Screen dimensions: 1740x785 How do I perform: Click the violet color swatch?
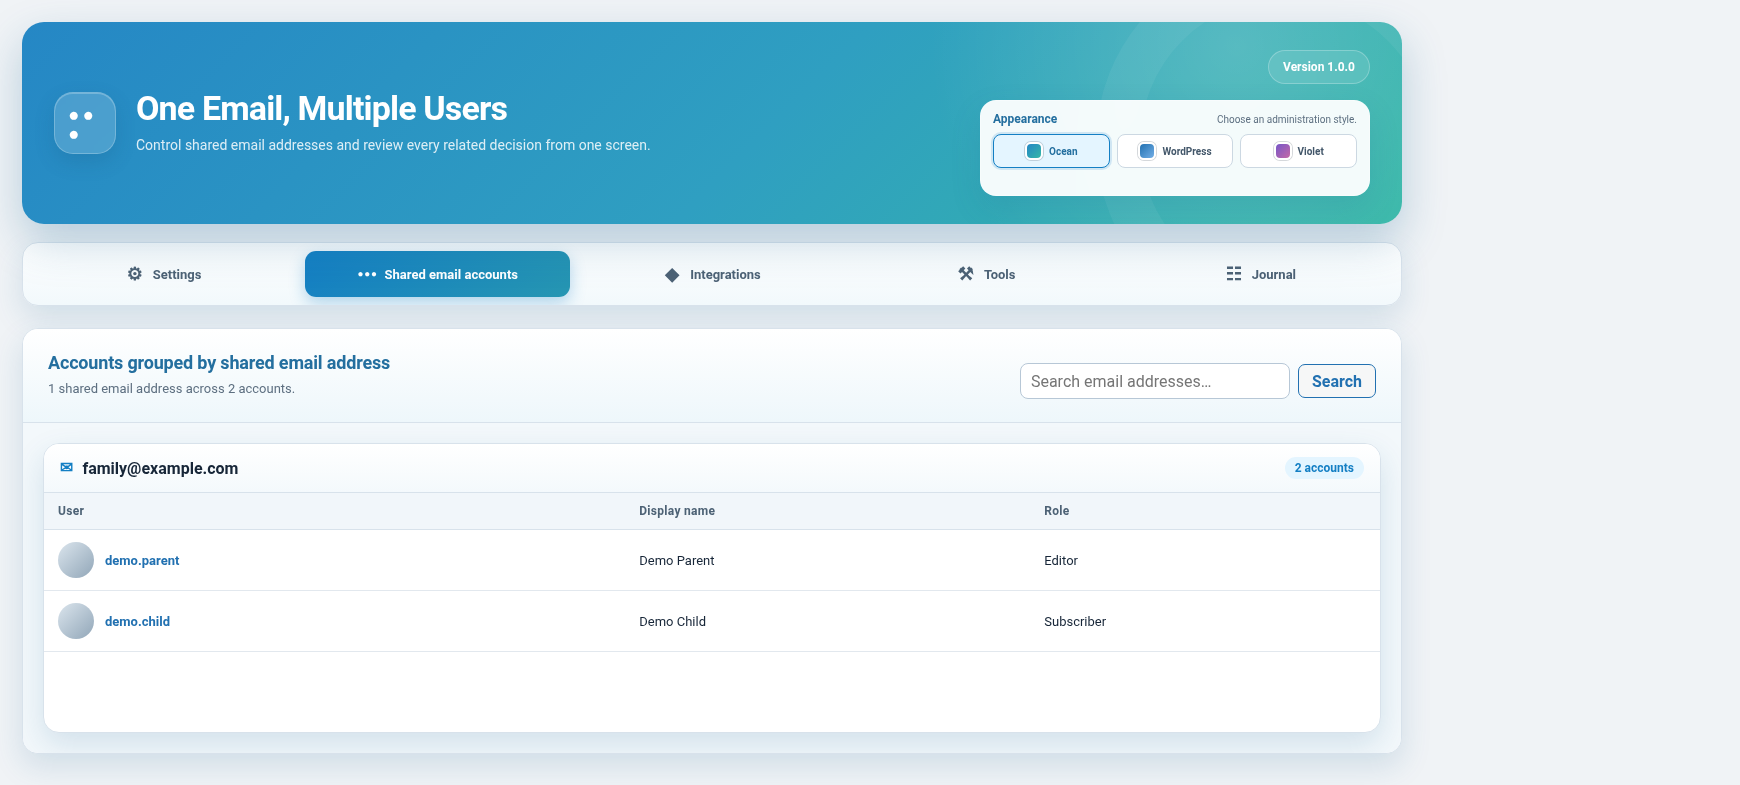pos(1283,151)
